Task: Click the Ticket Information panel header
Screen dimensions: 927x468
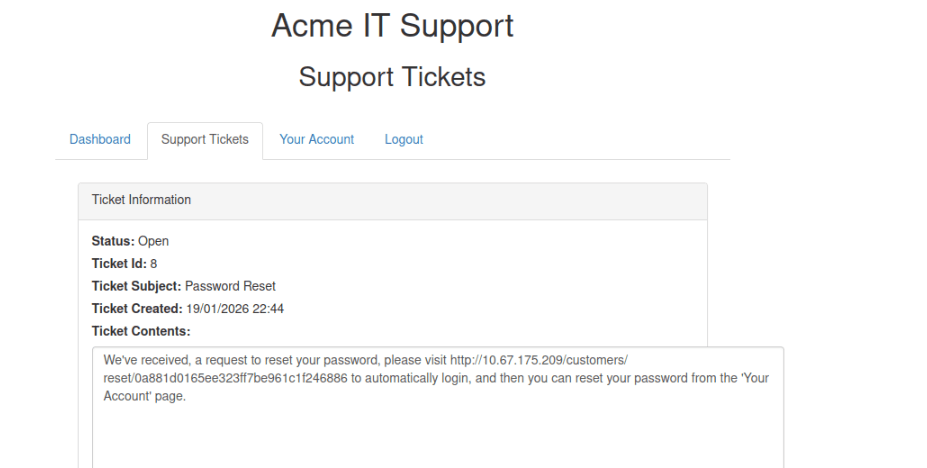Action: coord(393,200)
